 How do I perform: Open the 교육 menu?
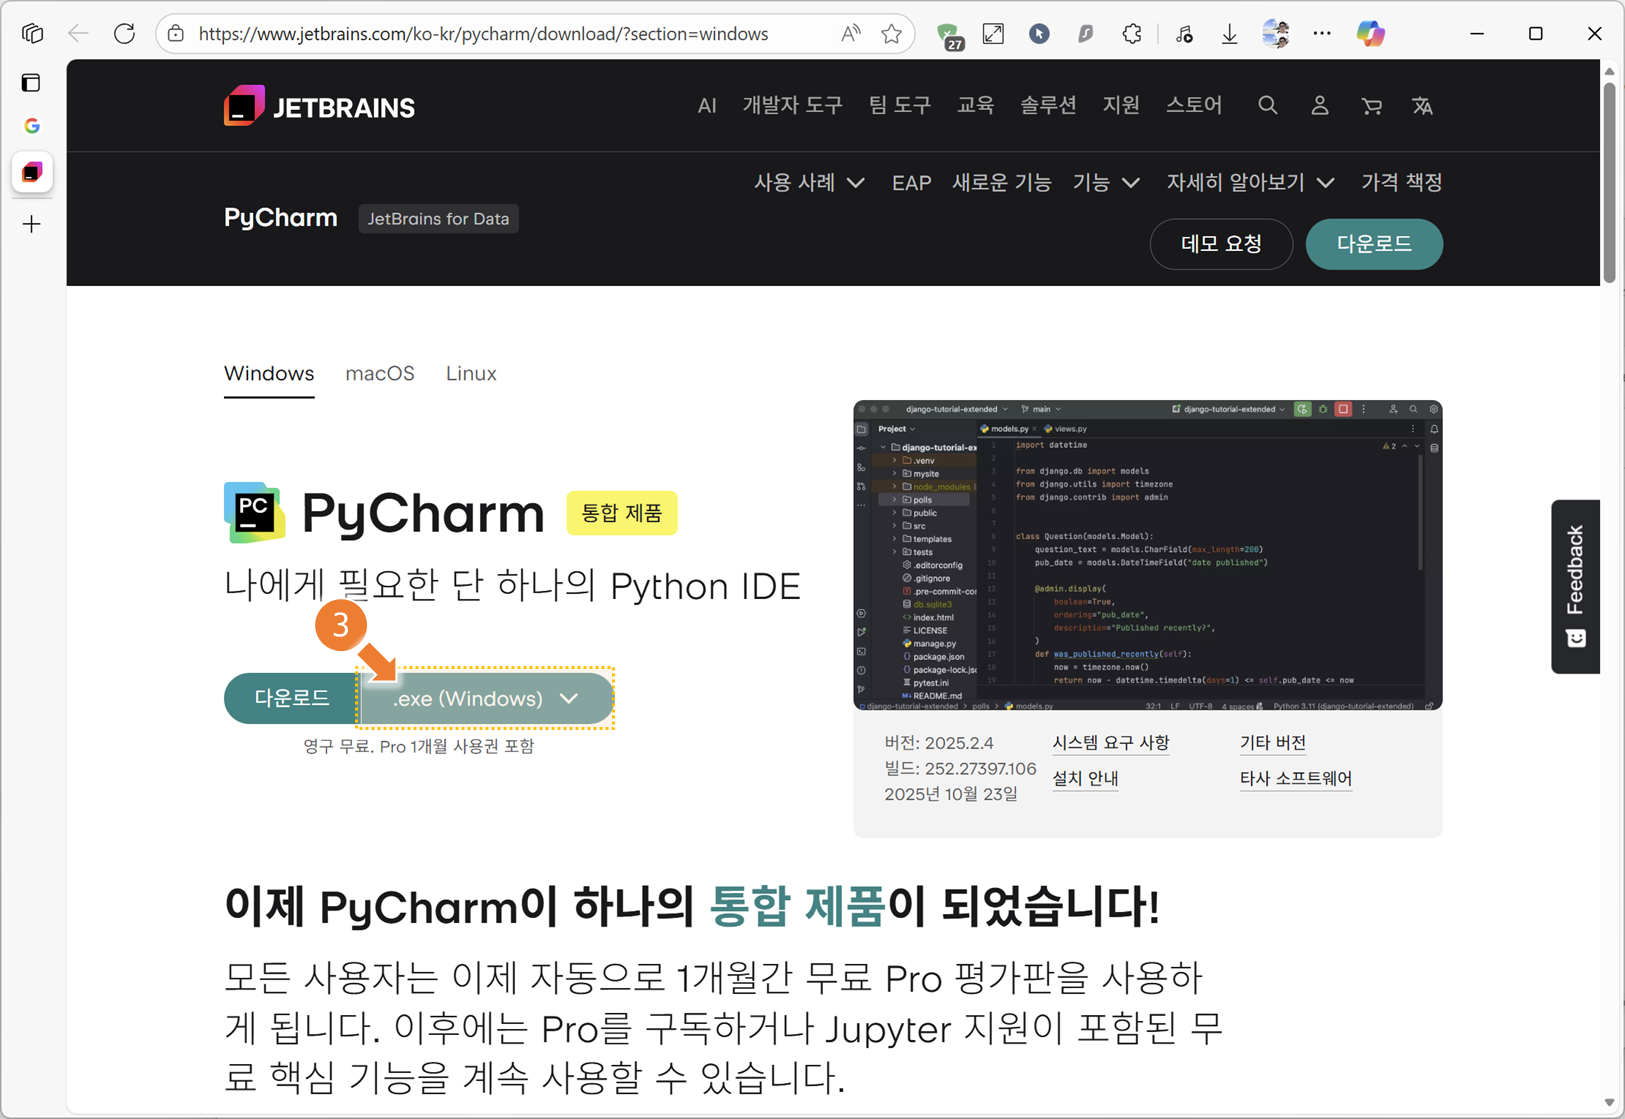pyautogui.click(x=975, y=105)
